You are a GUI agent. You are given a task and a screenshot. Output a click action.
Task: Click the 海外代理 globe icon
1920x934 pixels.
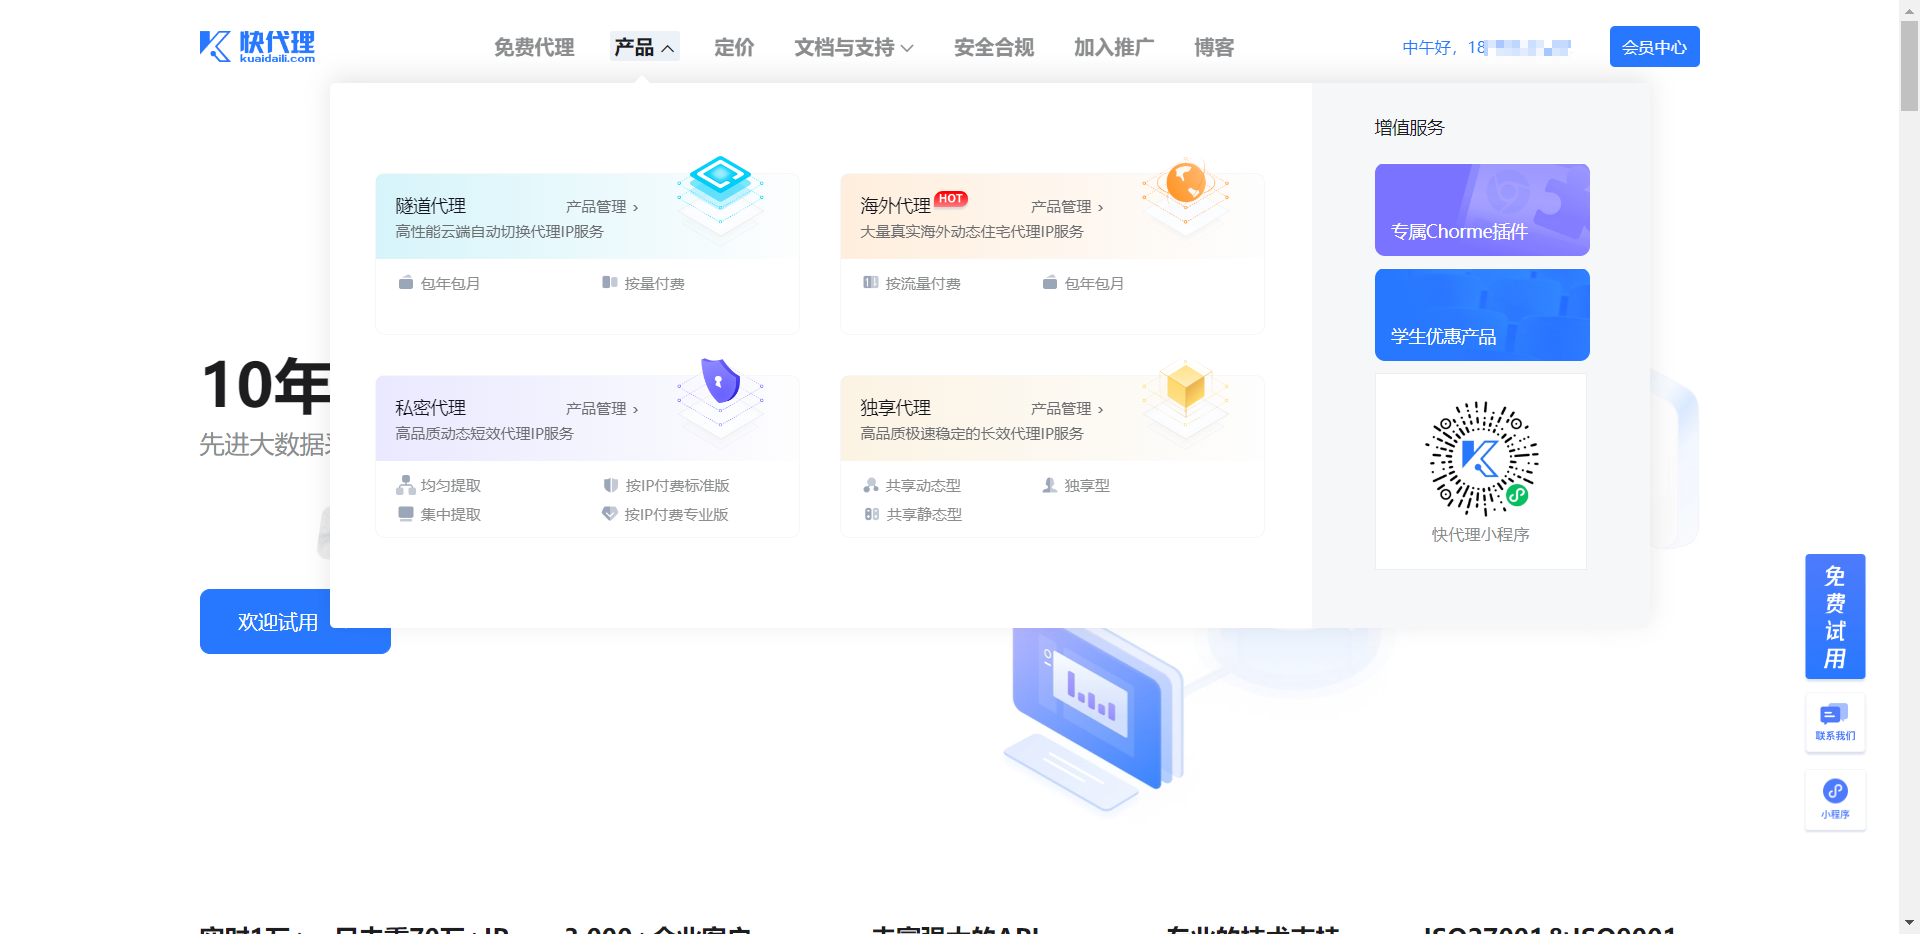1186,184
